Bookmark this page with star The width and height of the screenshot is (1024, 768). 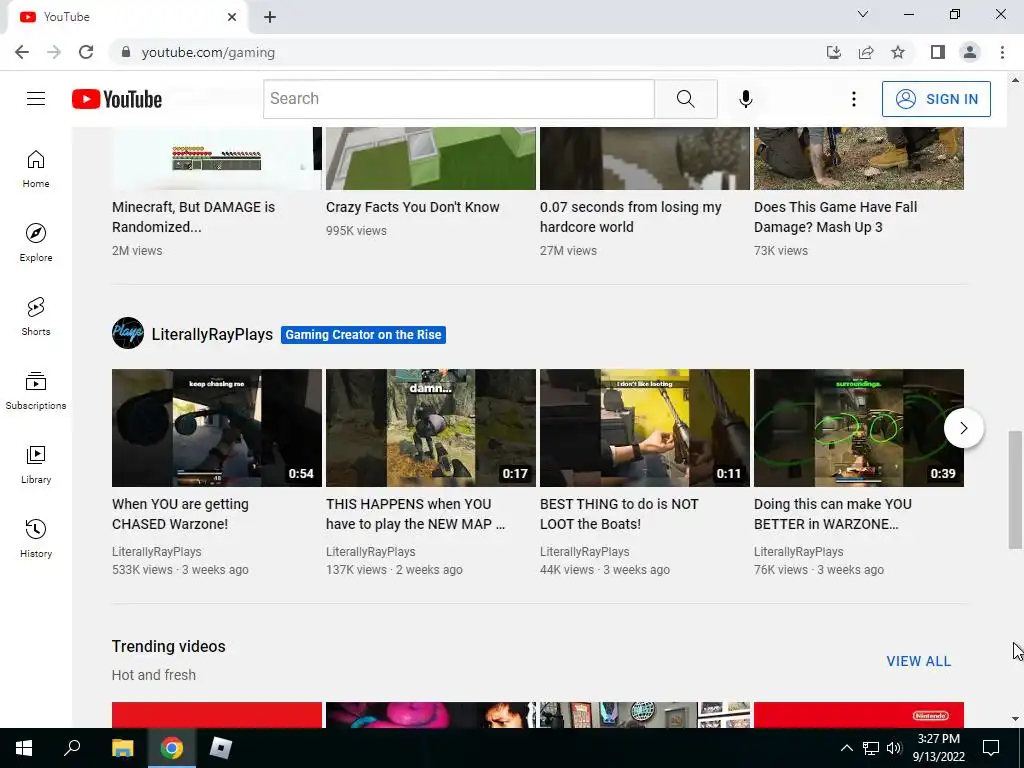[x=898, y=52]
